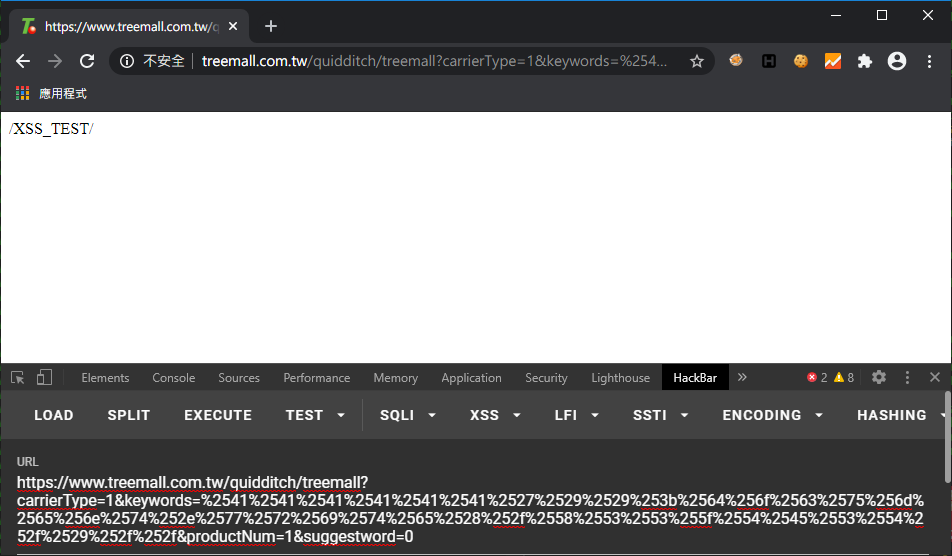
Task: Select the treemall.com.tw browser tab
Action: (129, 26)
